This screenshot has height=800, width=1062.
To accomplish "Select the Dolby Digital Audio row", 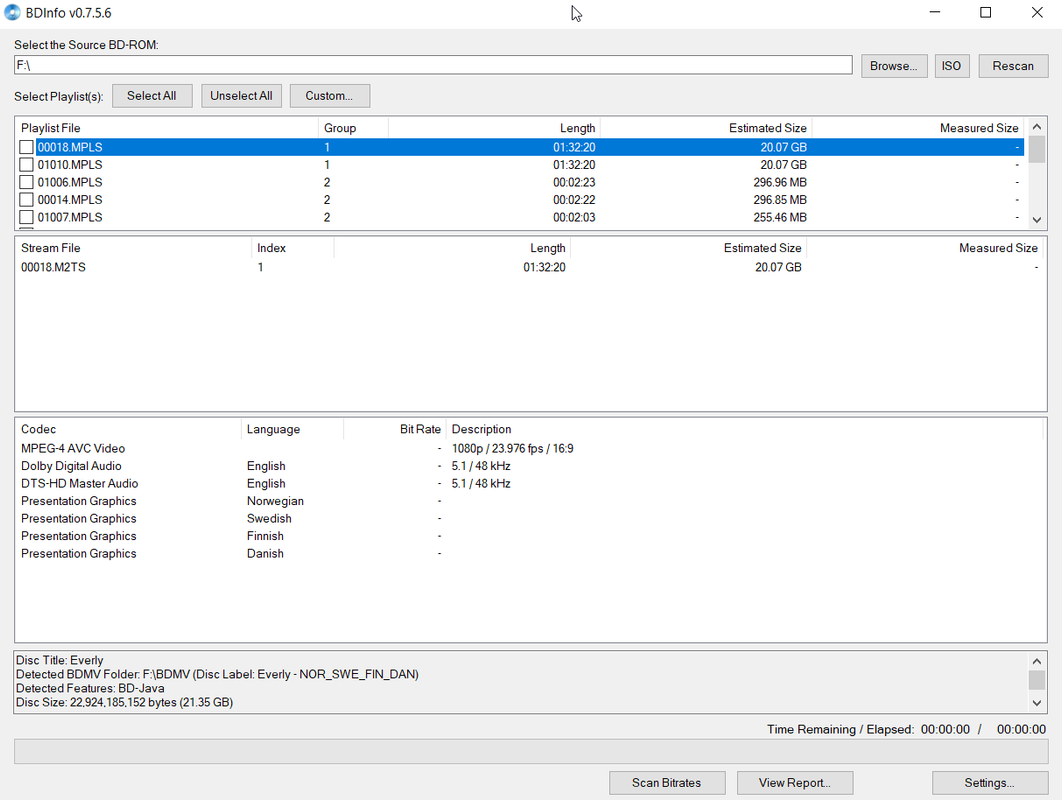I will click(530, 466).
